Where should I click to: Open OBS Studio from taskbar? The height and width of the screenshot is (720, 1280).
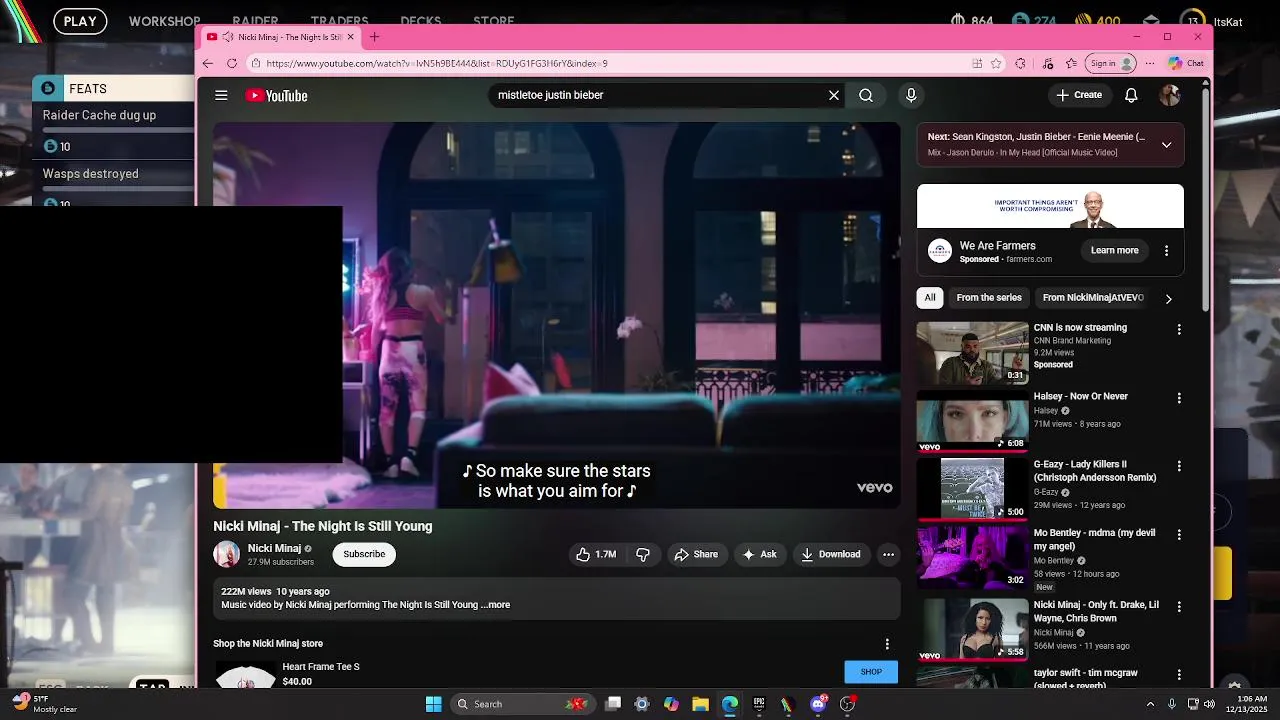[847, 704]
